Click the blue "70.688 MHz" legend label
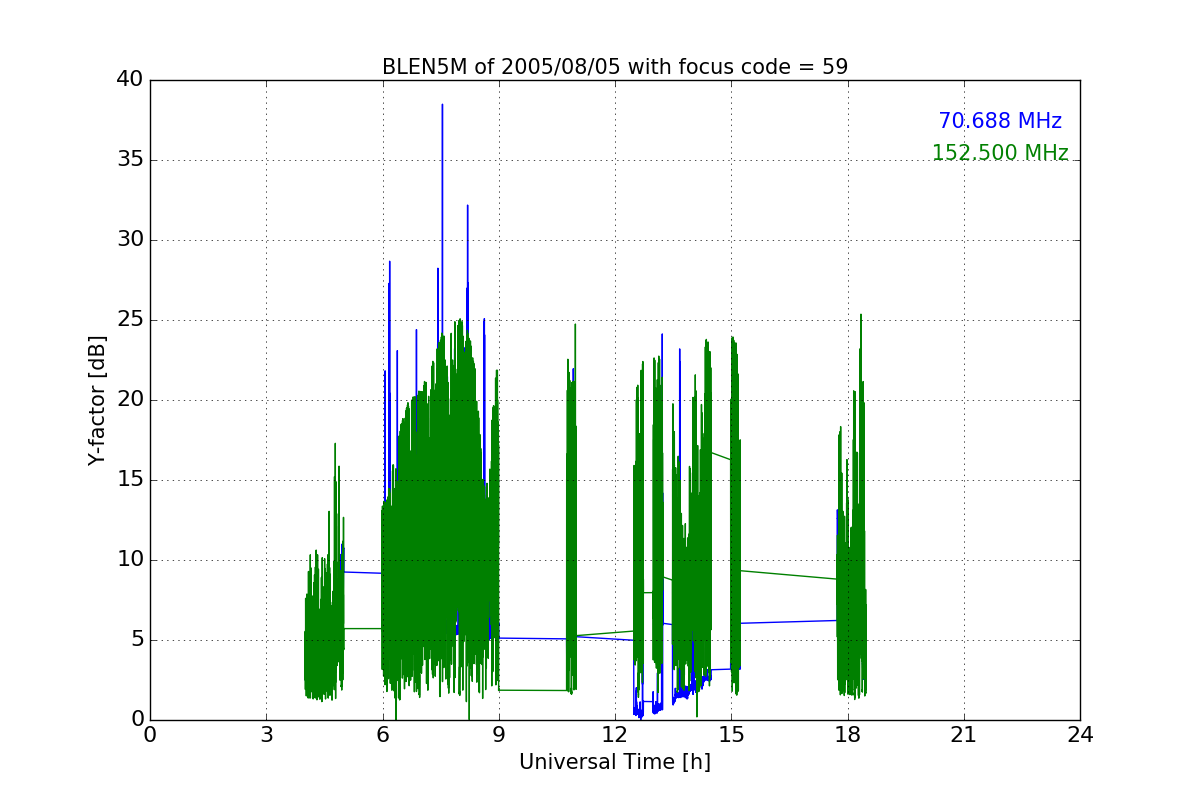Viewport: 1200px width, 800px height. point(1000,121)
